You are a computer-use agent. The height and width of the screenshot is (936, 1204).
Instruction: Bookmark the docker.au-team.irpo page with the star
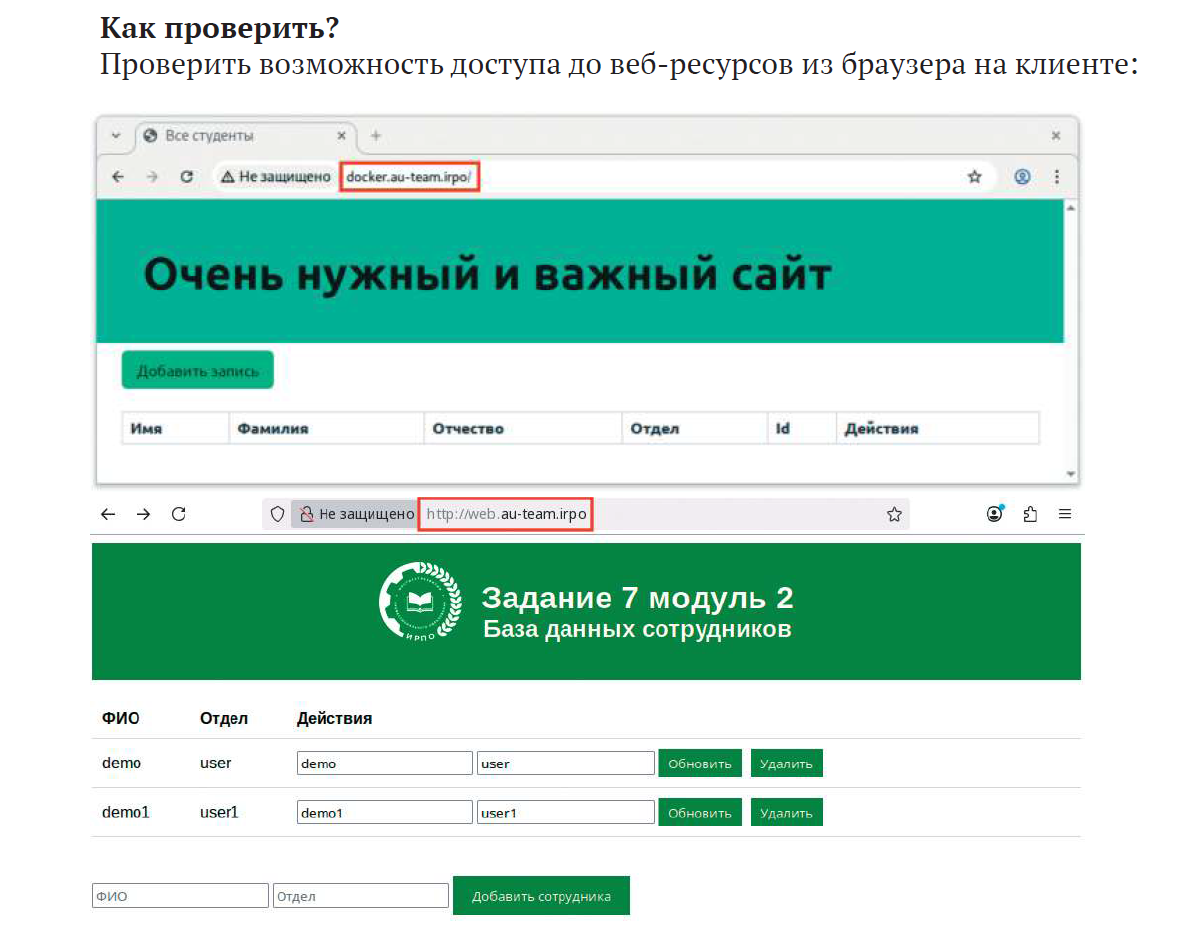tap(974, 177)
